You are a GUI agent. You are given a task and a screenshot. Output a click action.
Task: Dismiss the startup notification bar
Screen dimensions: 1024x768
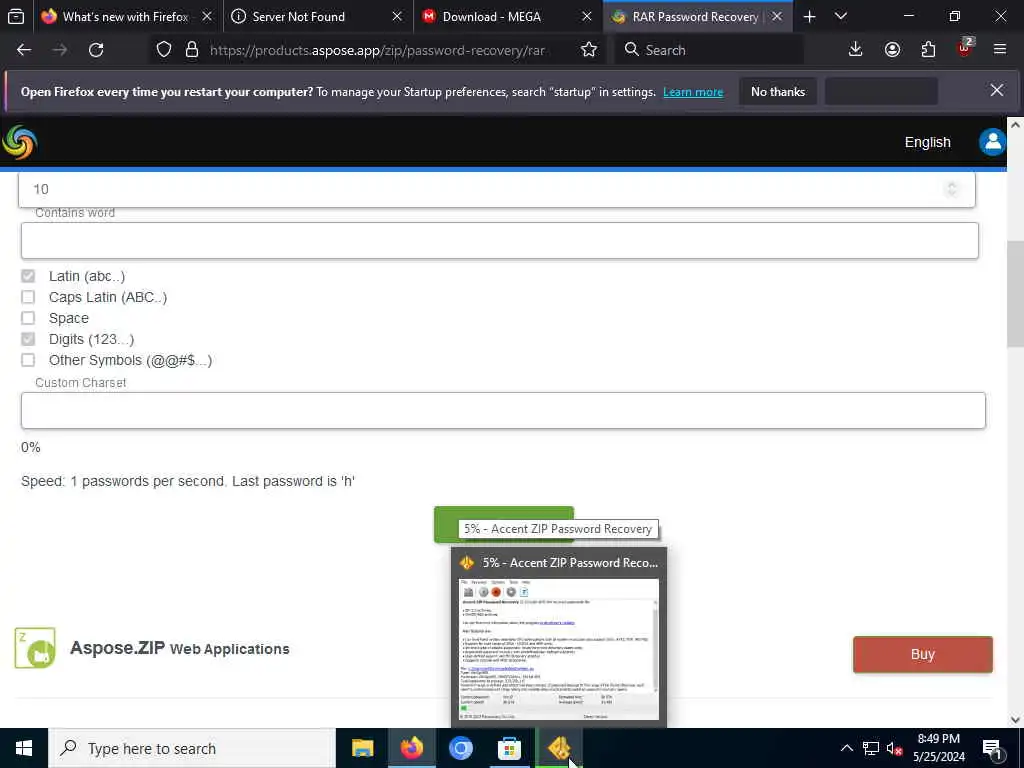point(997,90)
